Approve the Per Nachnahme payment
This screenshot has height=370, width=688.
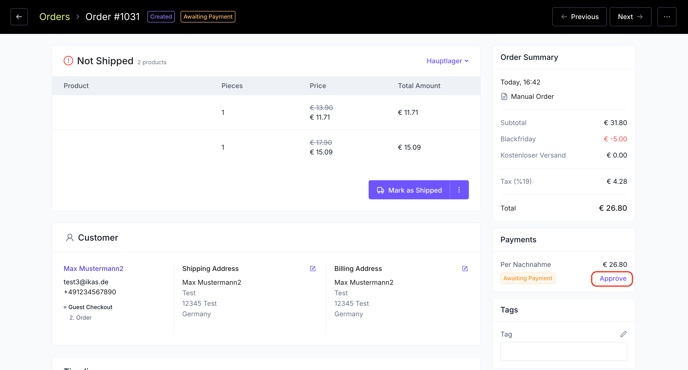click(612, 279)
